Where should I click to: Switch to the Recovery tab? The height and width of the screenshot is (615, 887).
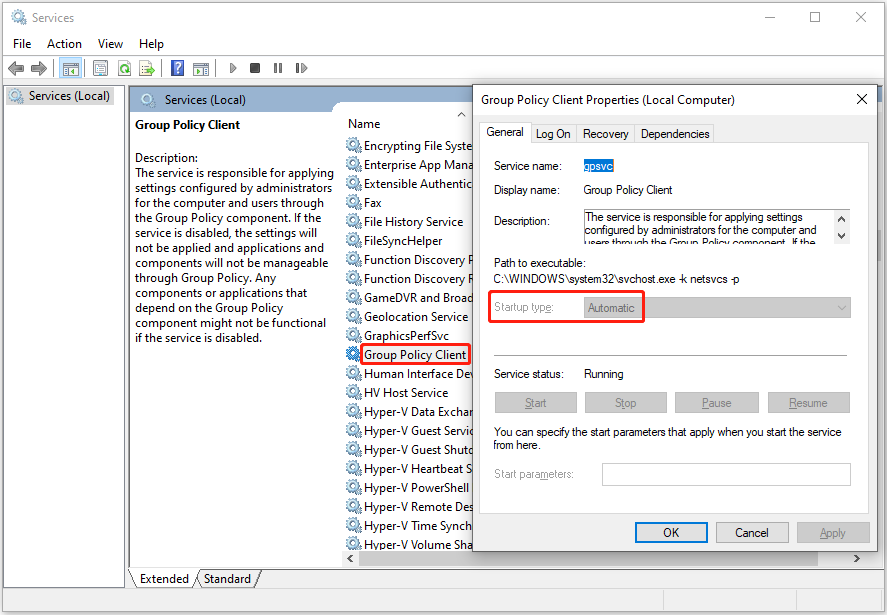(605, 134)
